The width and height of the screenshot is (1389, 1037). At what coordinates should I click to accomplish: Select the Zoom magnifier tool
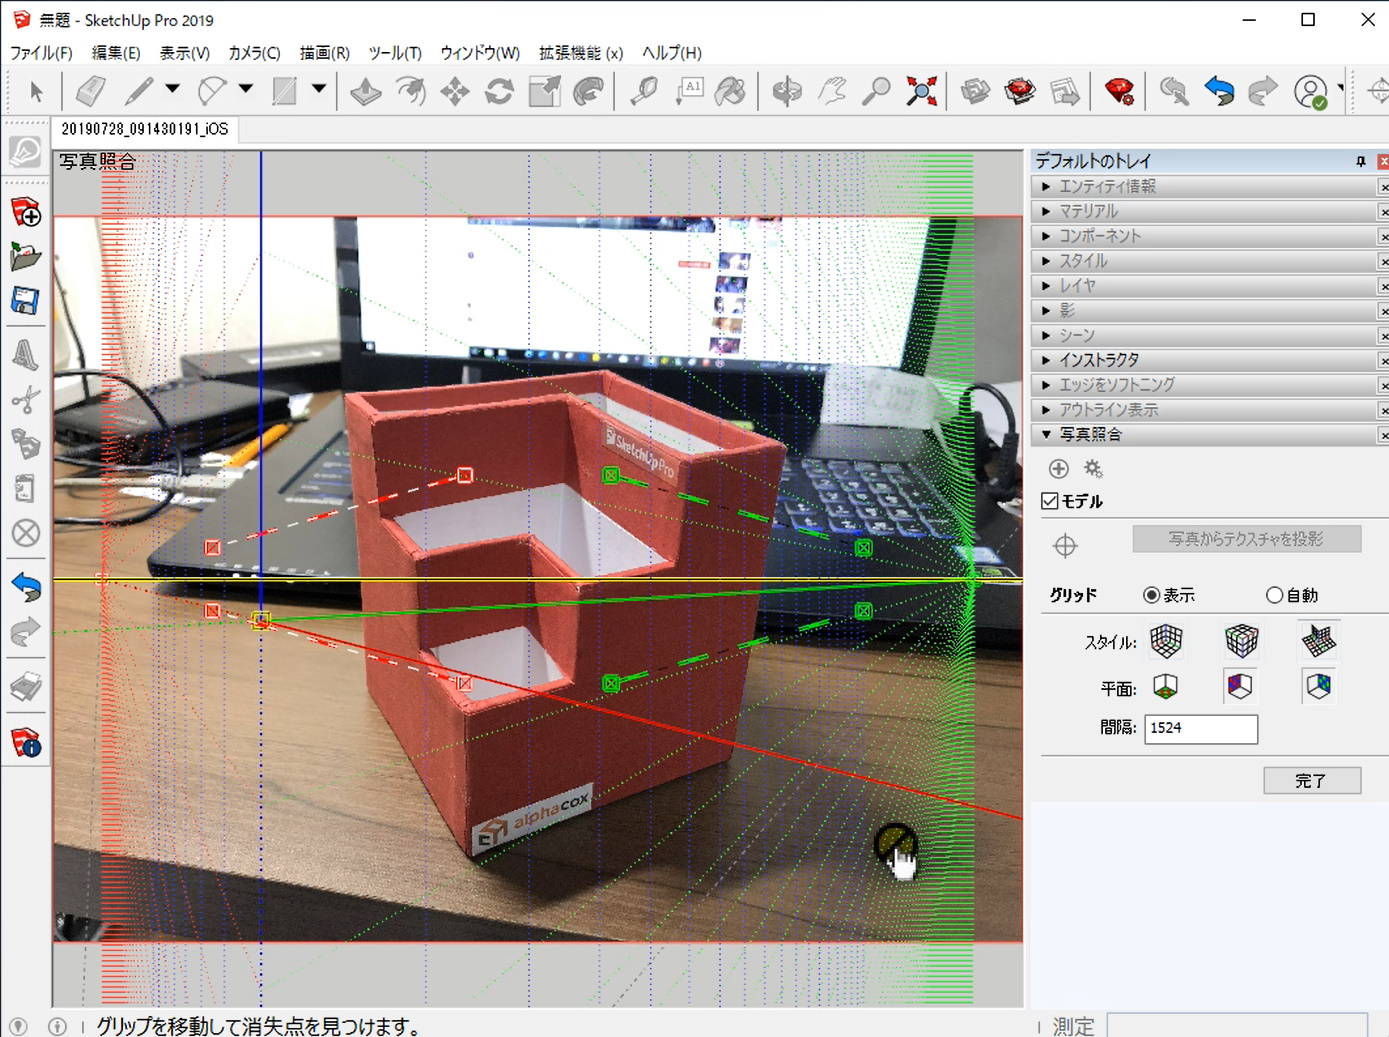click(876, 91)
